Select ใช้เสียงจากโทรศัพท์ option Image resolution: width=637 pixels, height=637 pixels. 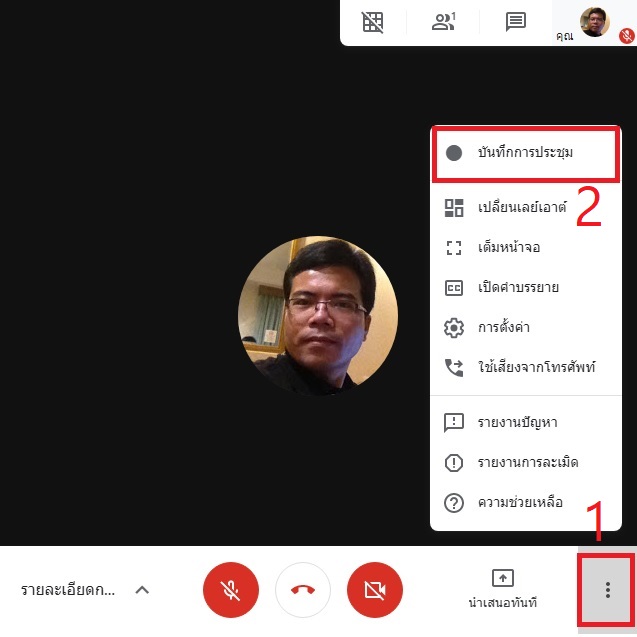point(526,367)
